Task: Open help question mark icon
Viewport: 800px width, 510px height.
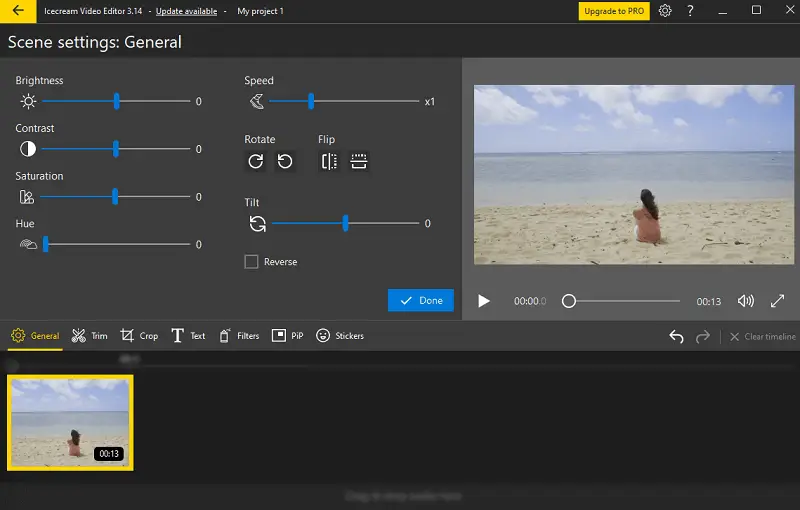Action: (x=690, y=11)
